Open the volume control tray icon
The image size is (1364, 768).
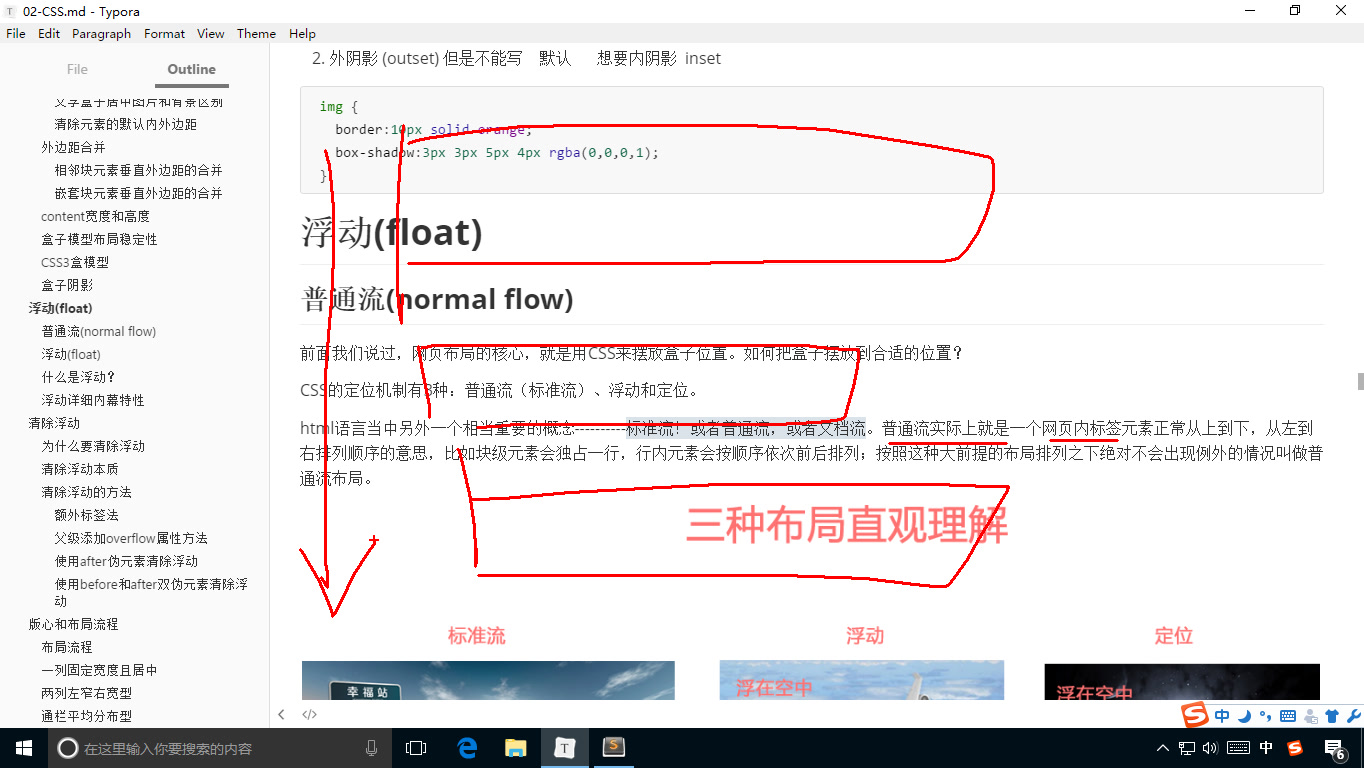coord(1210,748)
